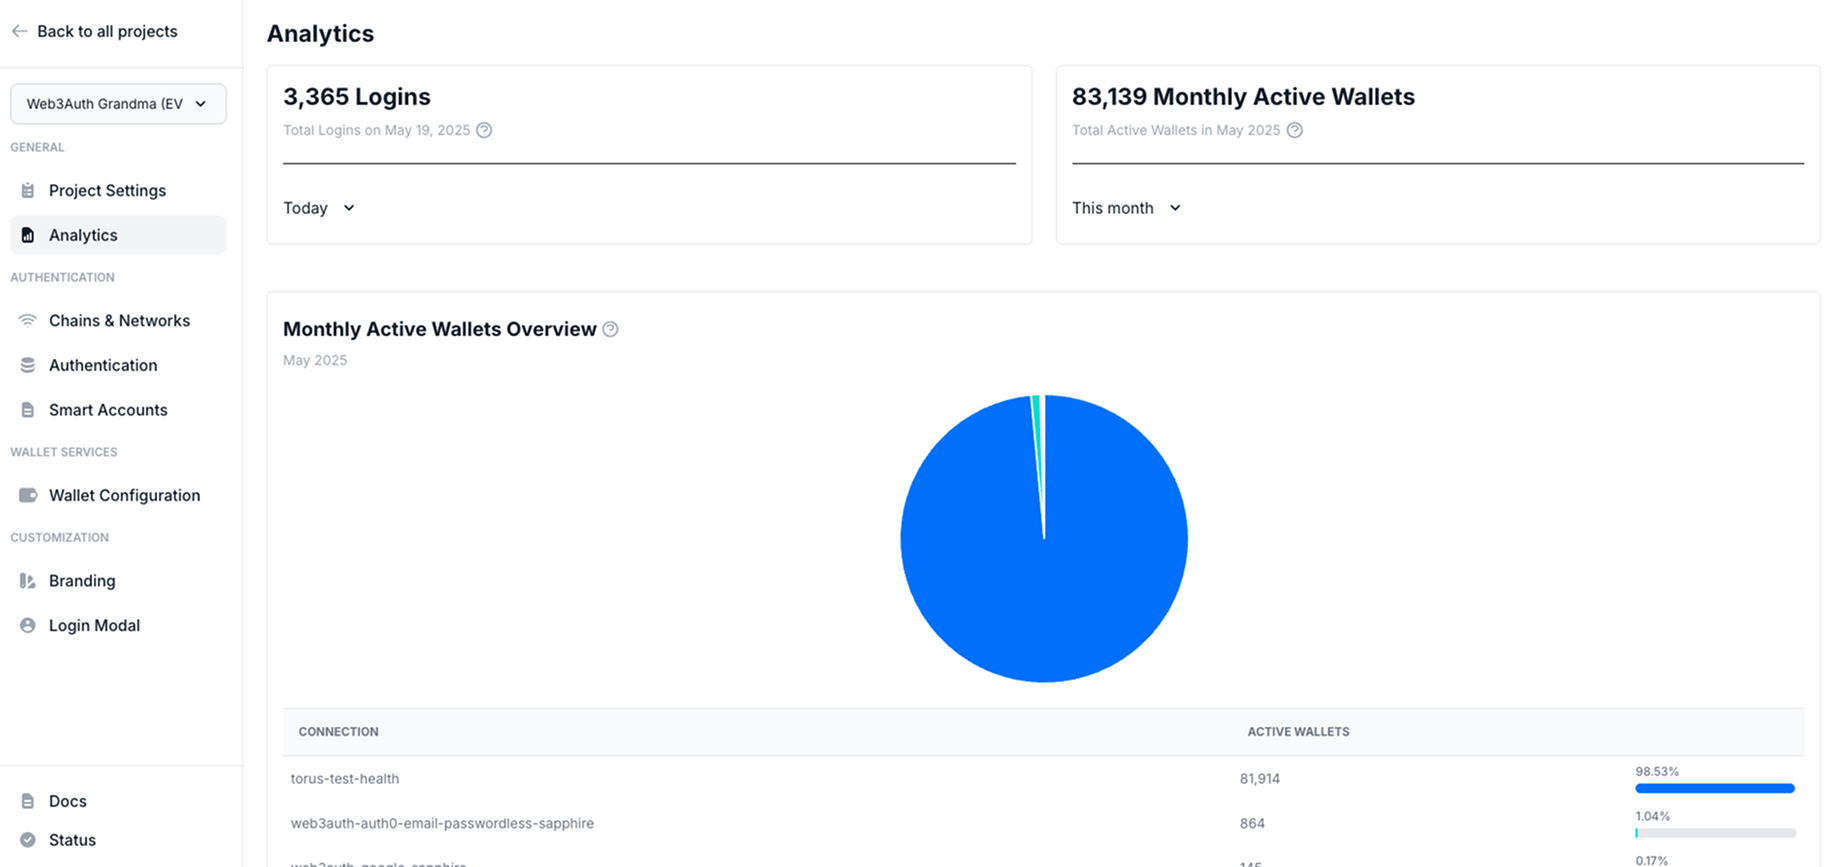Click help icon beside Total Active Wallets
The width and height of the screenshot is (1840, 867).
click(1294, 131)
